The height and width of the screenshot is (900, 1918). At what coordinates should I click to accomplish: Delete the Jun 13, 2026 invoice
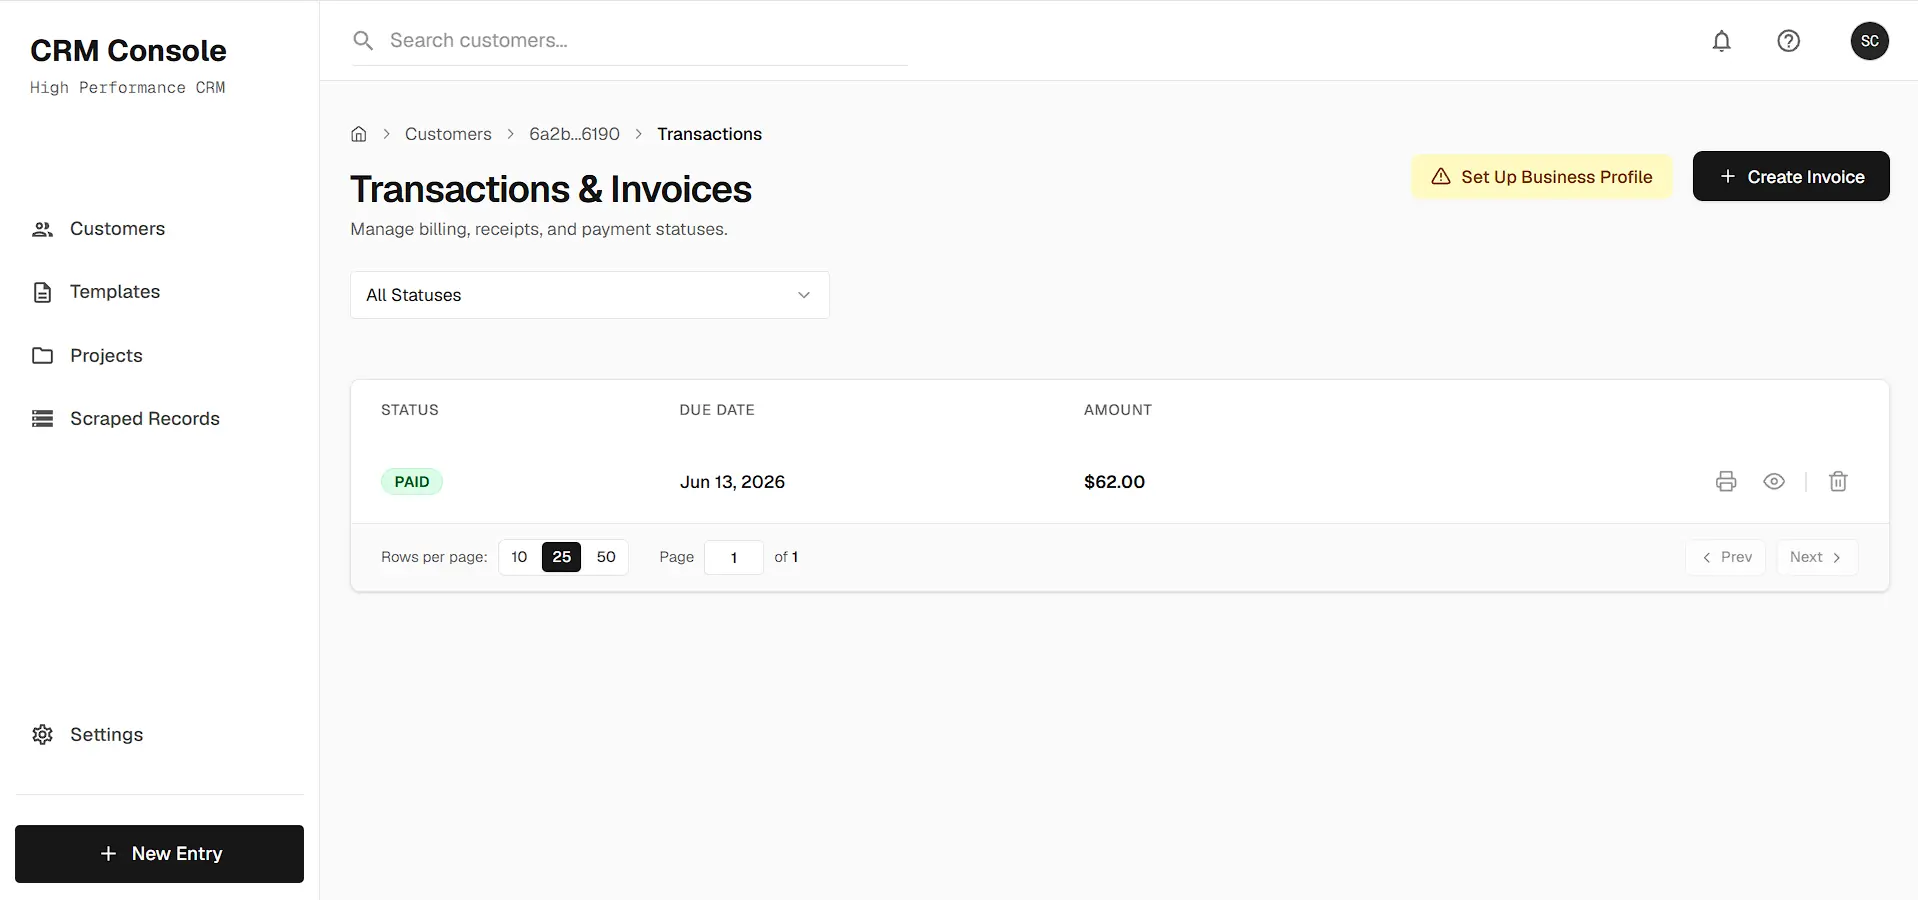(1838, 482)
